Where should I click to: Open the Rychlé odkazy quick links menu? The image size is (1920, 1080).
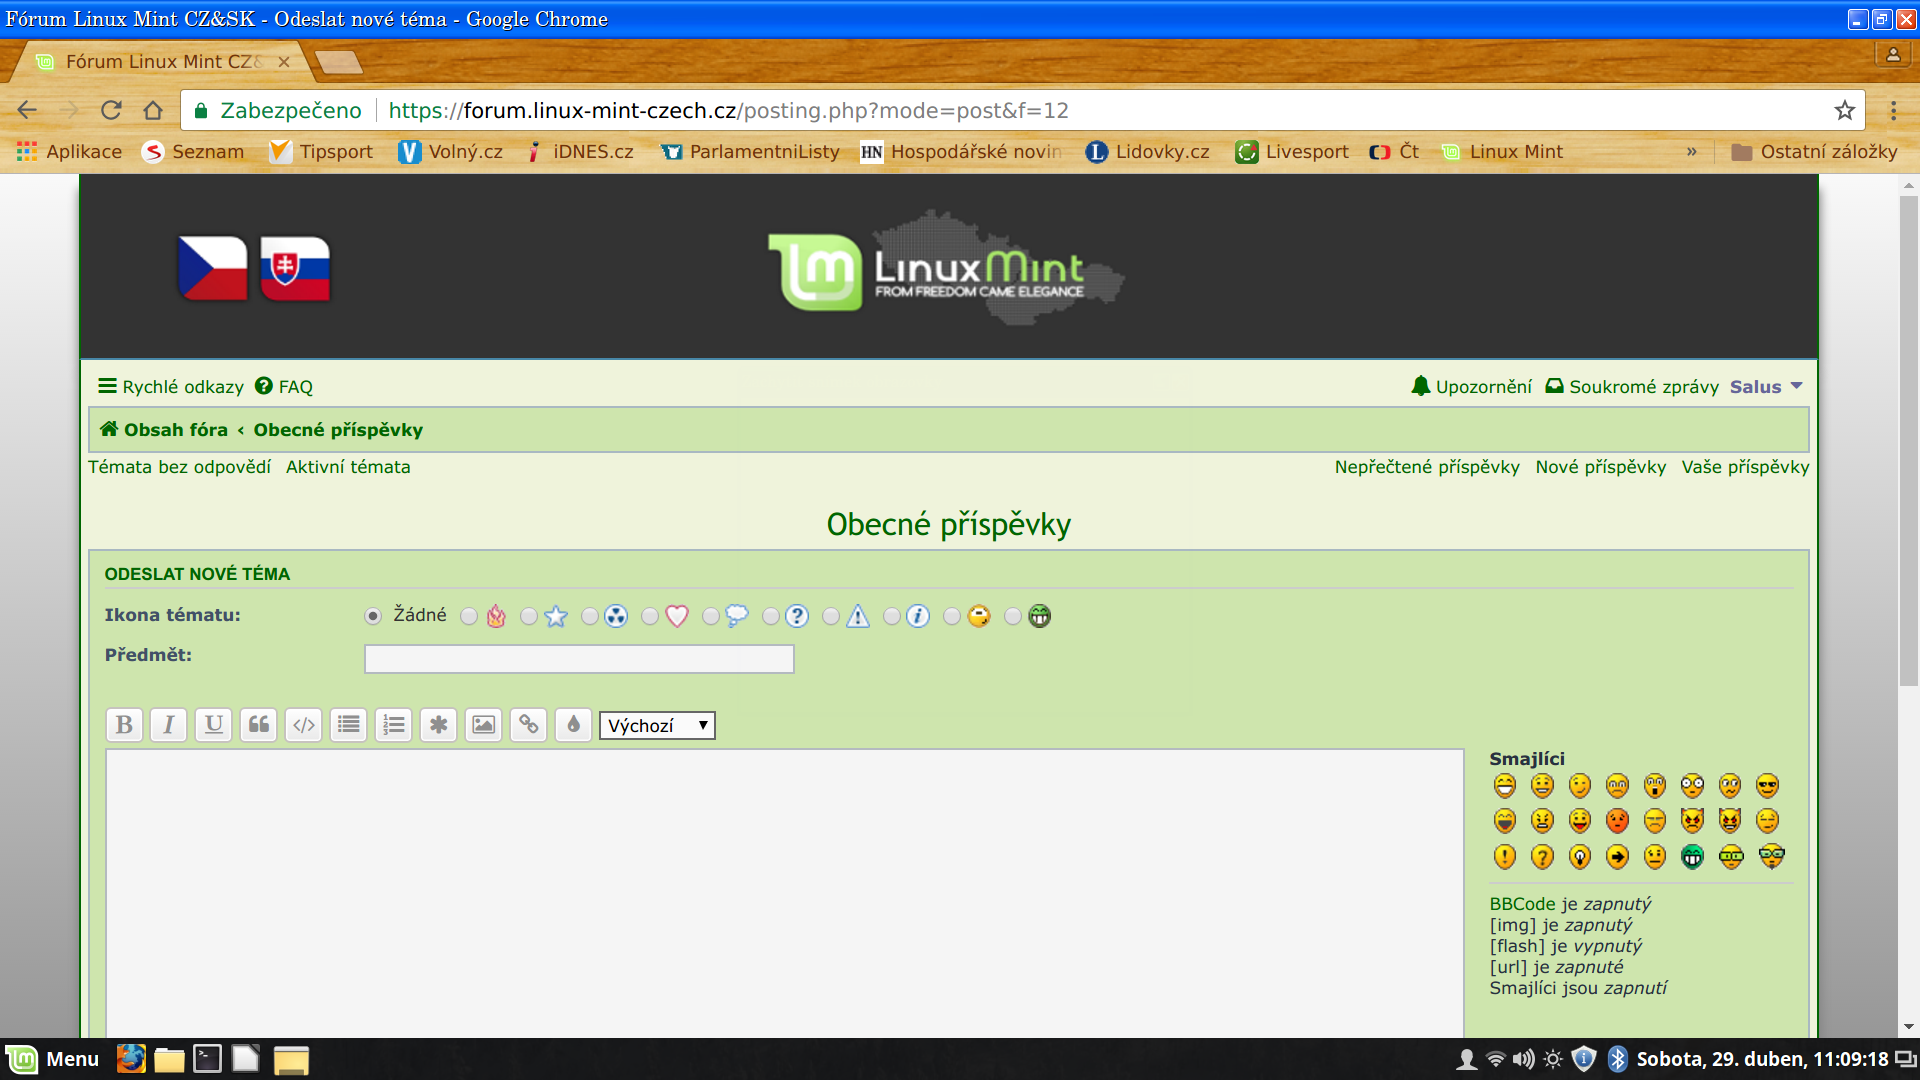click(171, 387)
